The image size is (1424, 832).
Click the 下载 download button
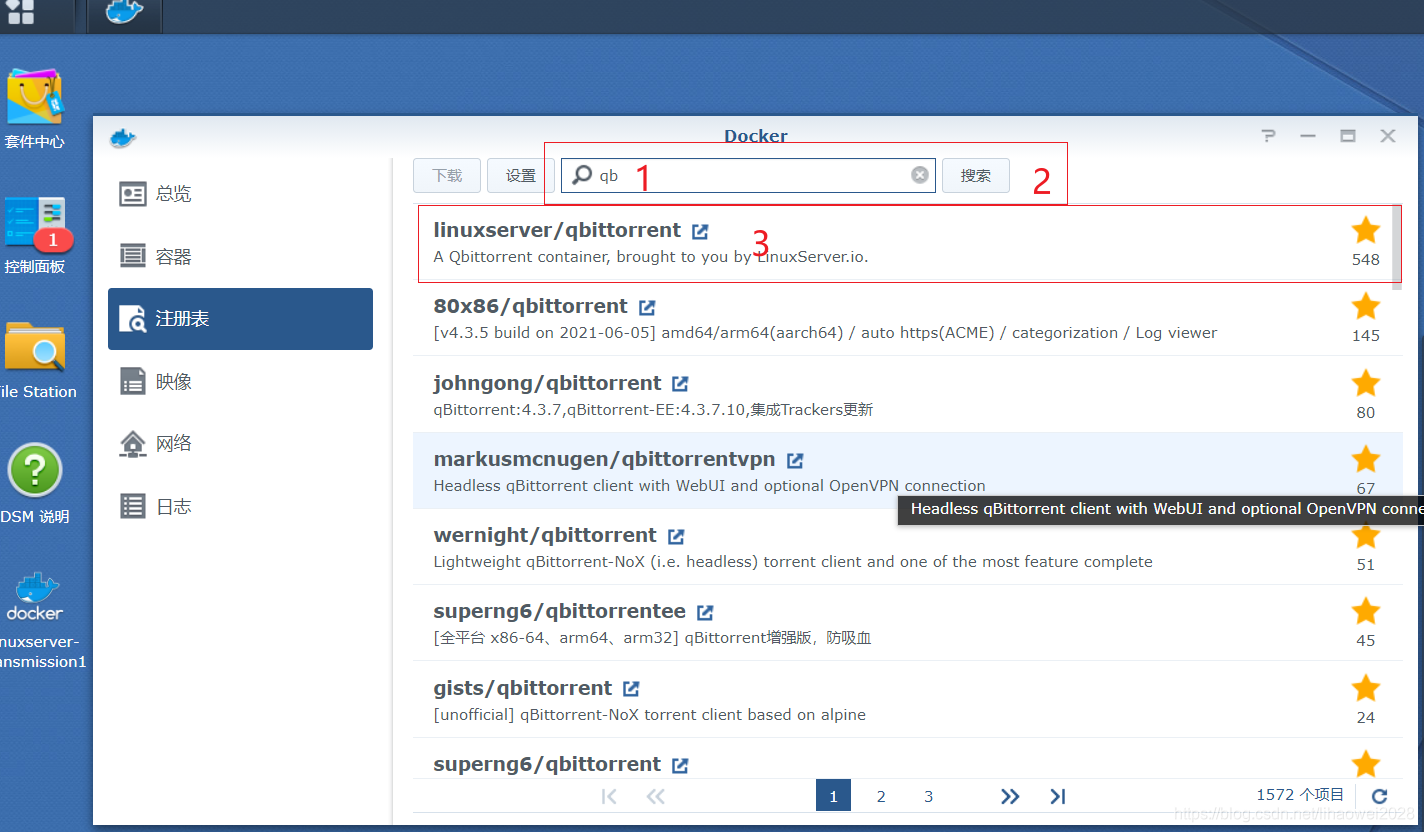447,175
